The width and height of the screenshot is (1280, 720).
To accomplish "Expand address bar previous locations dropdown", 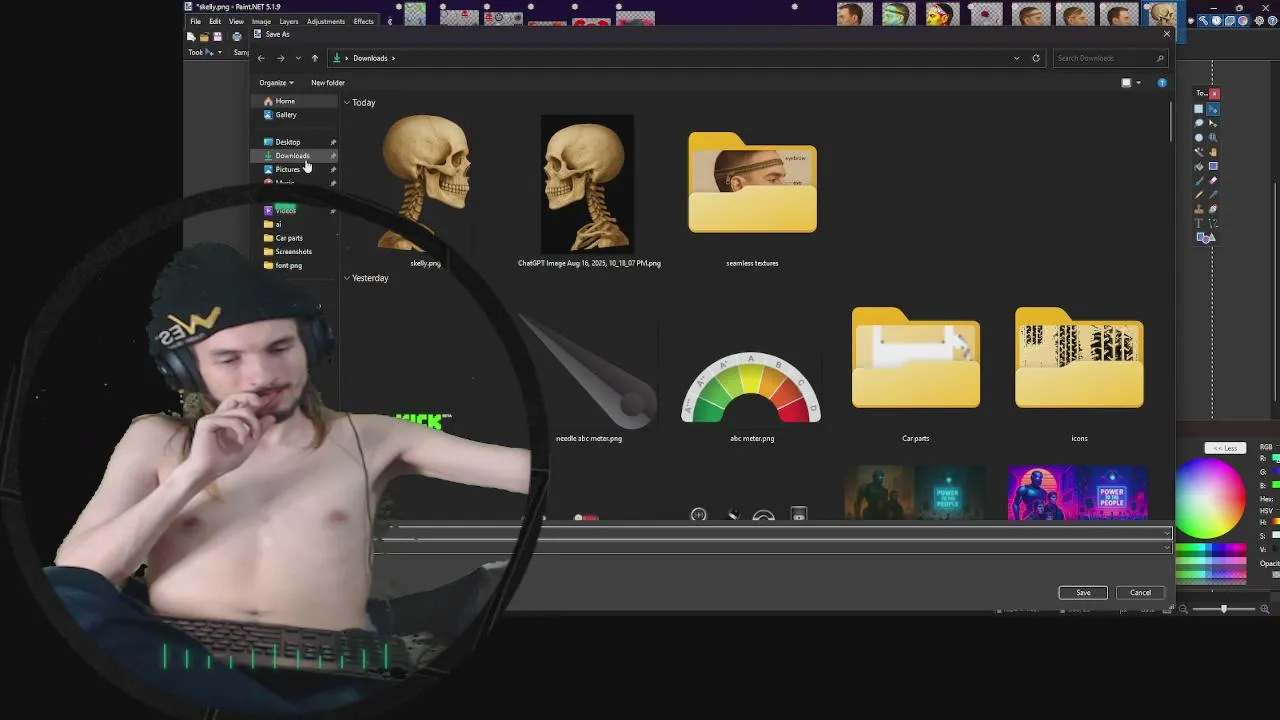I will pos(1017,58).
